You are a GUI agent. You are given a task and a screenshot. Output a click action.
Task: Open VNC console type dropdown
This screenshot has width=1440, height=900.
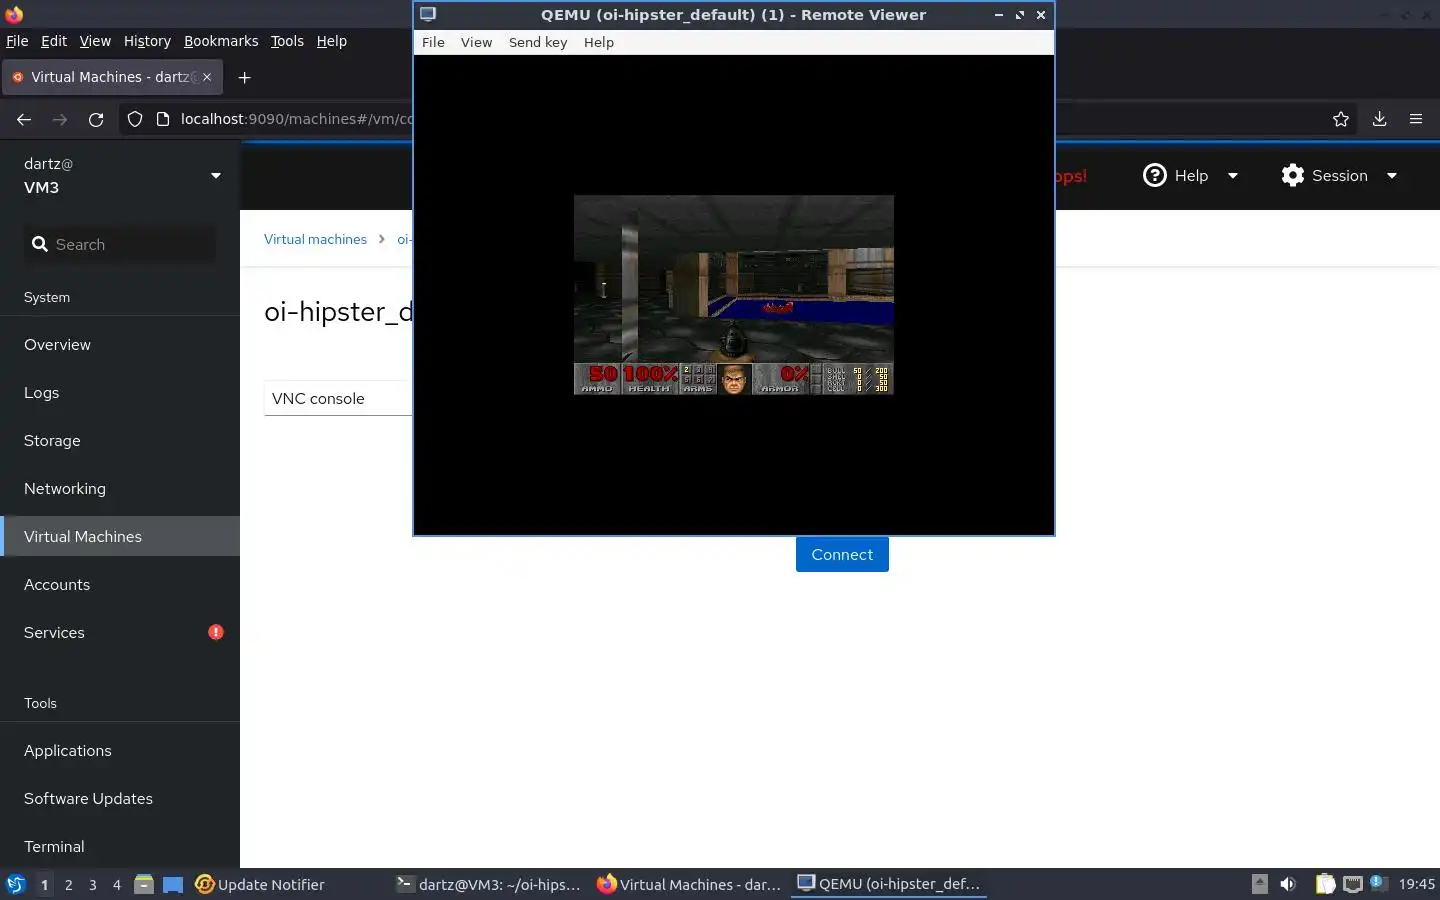[338, 398]
